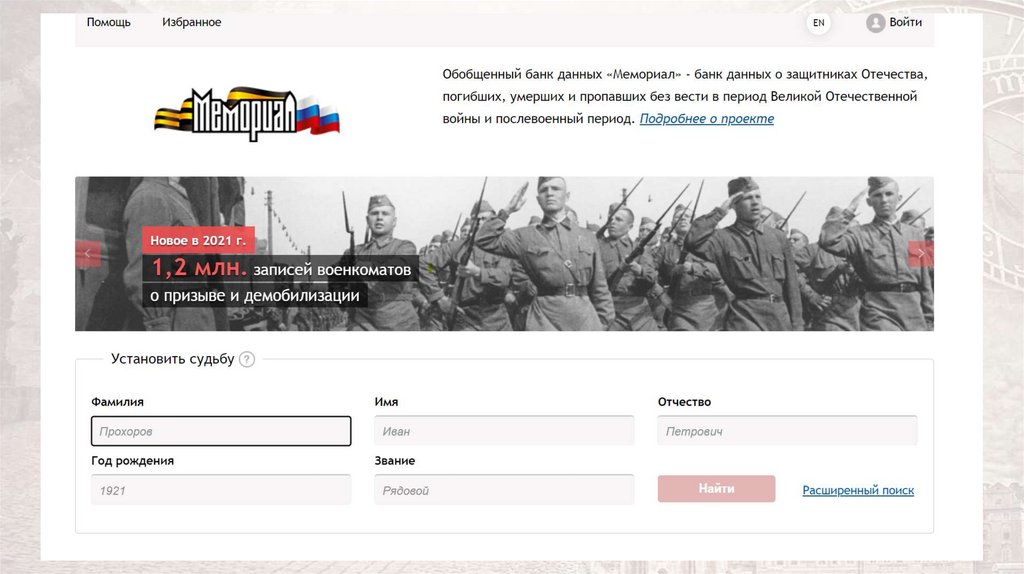The image size is (1024, 574).
Task: Focus the Фамилия input field
Action: (x=221, y=431)
